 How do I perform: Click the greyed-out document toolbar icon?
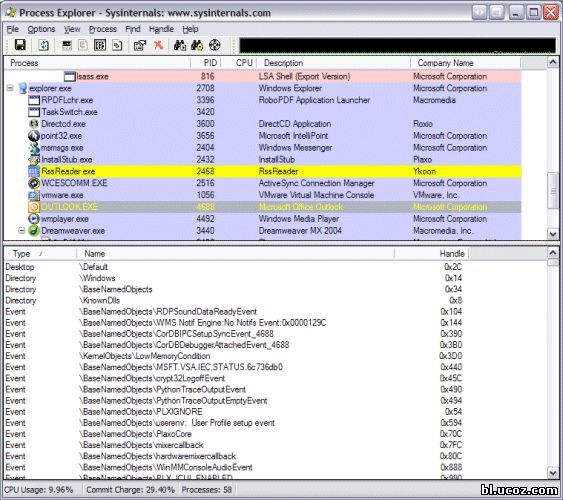(x=83, y=45)
